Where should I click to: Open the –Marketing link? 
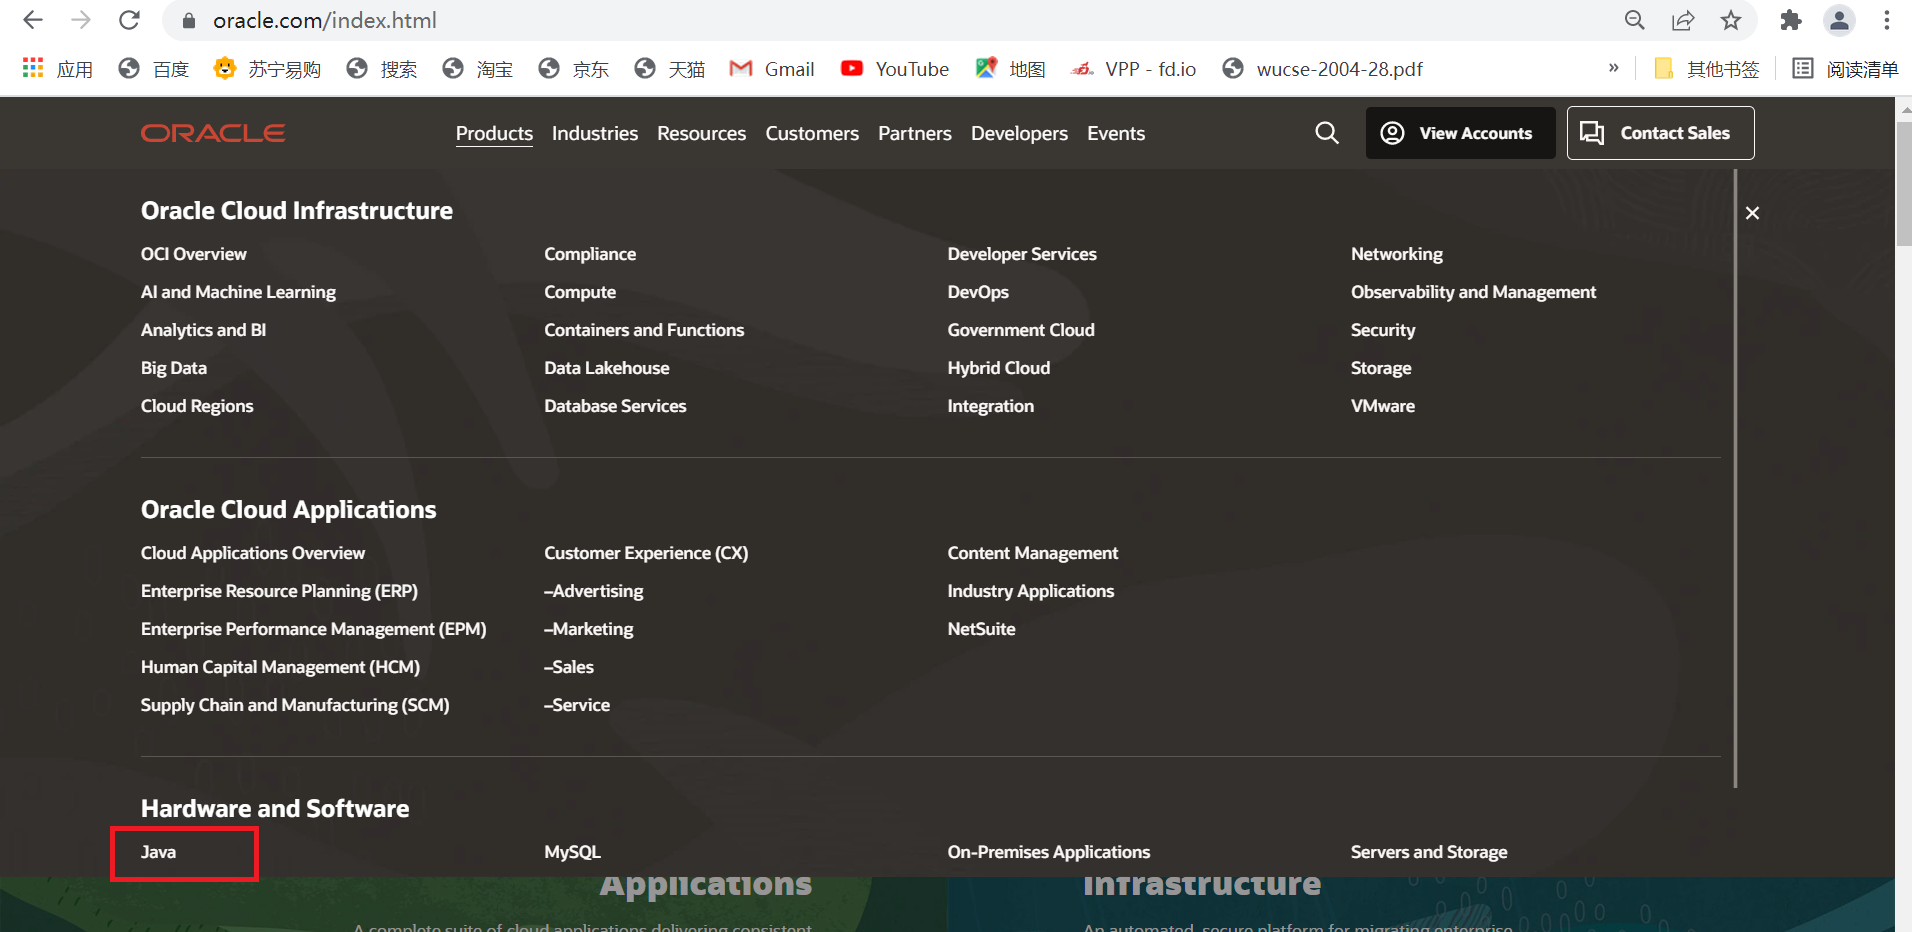(x=589, y=629)
